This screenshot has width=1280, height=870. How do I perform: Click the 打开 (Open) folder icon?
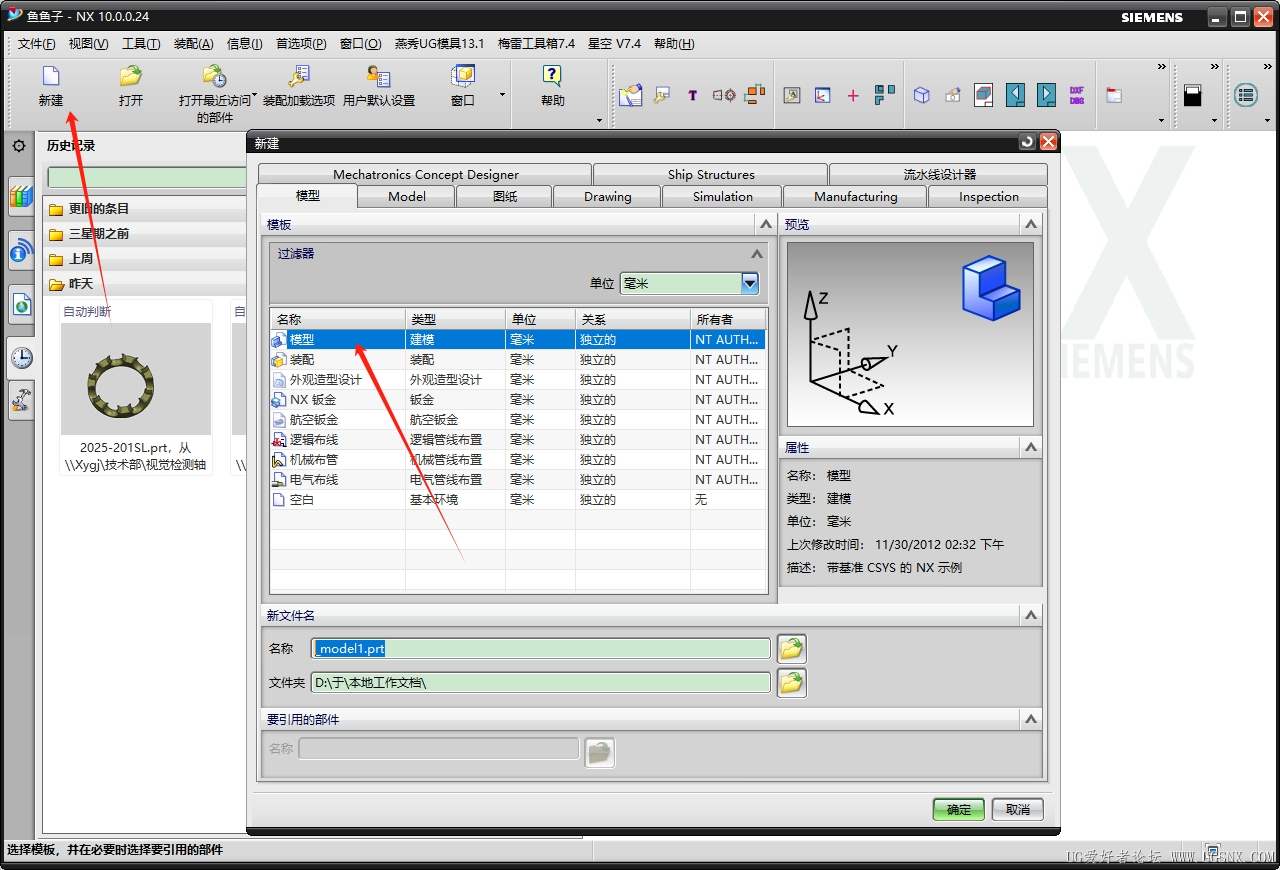tap(130, 76)
